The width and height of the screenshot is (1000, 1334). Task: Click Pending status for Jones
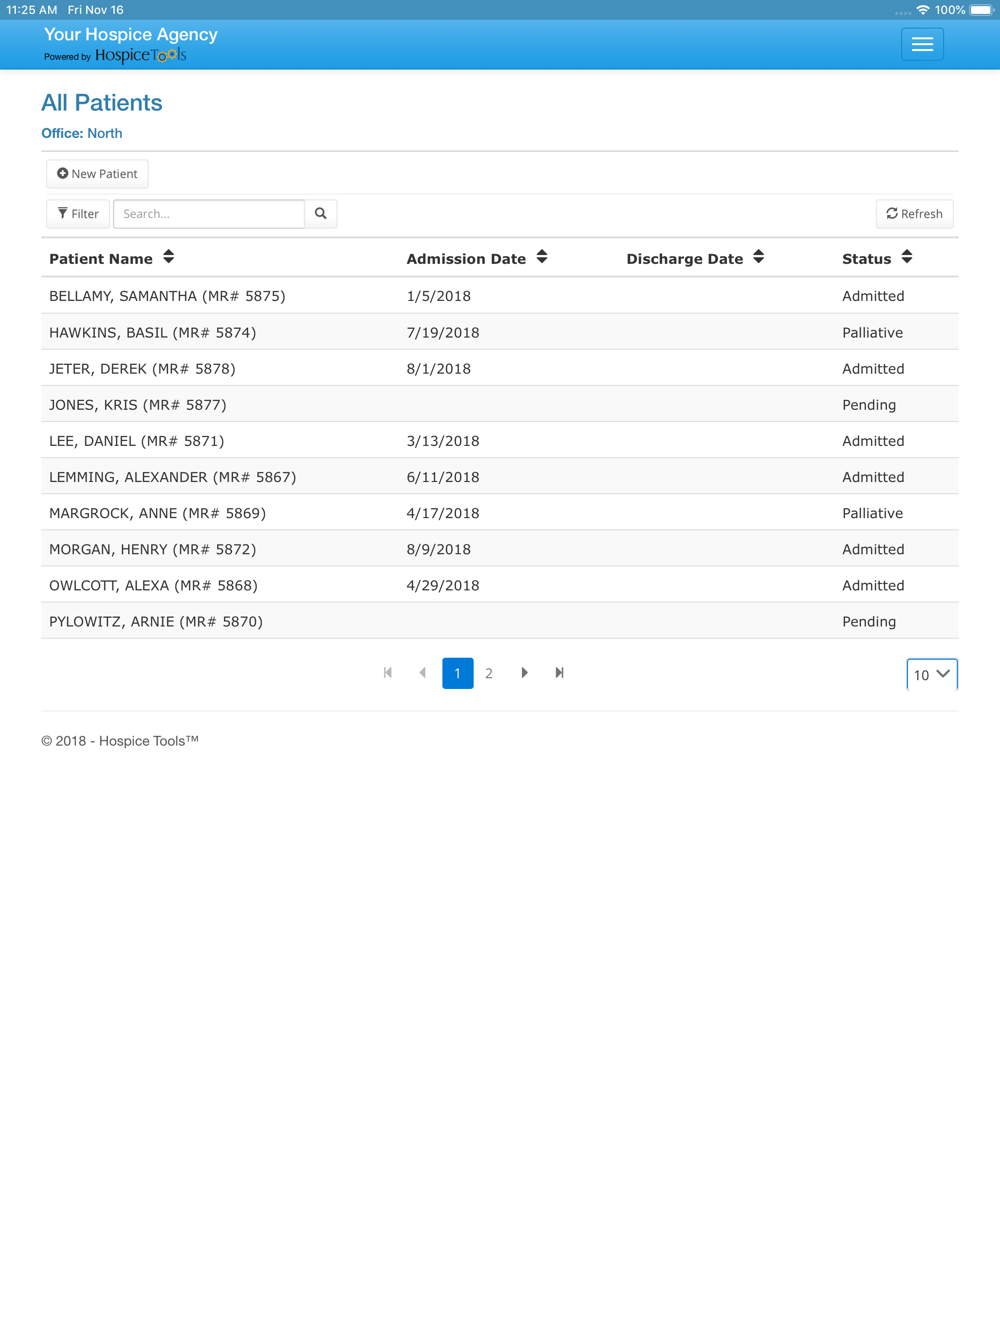click(x=869, y=405)
